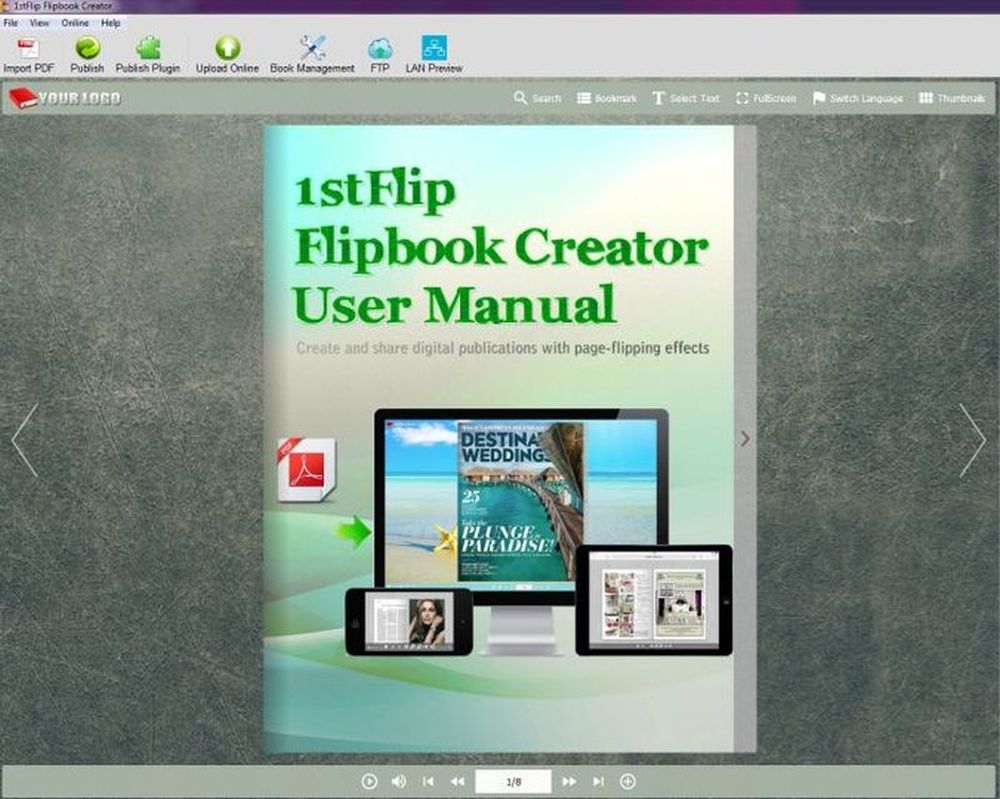1000x799 pixels.
Task: Open the Switch Language selector
Action: coord(857,98)
